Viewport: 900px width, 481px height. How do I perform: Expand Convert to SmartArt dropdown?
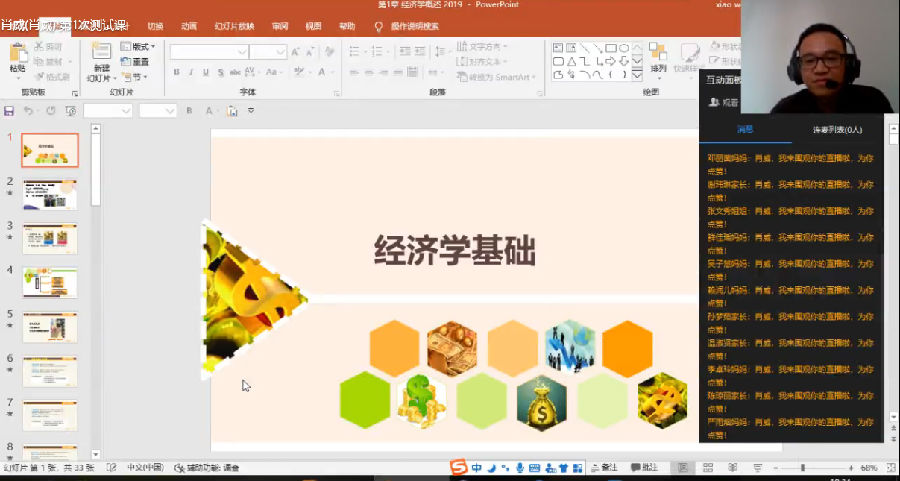pos(496,77)
